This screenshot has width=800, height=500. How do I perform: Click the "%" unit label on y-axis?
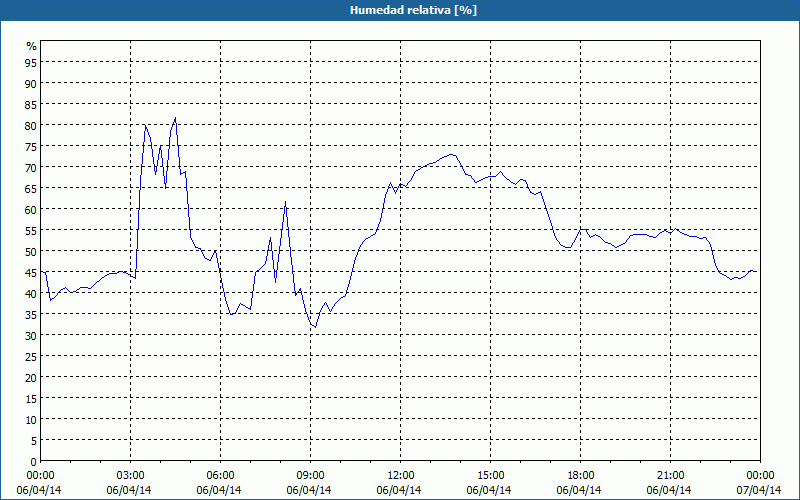32,46
